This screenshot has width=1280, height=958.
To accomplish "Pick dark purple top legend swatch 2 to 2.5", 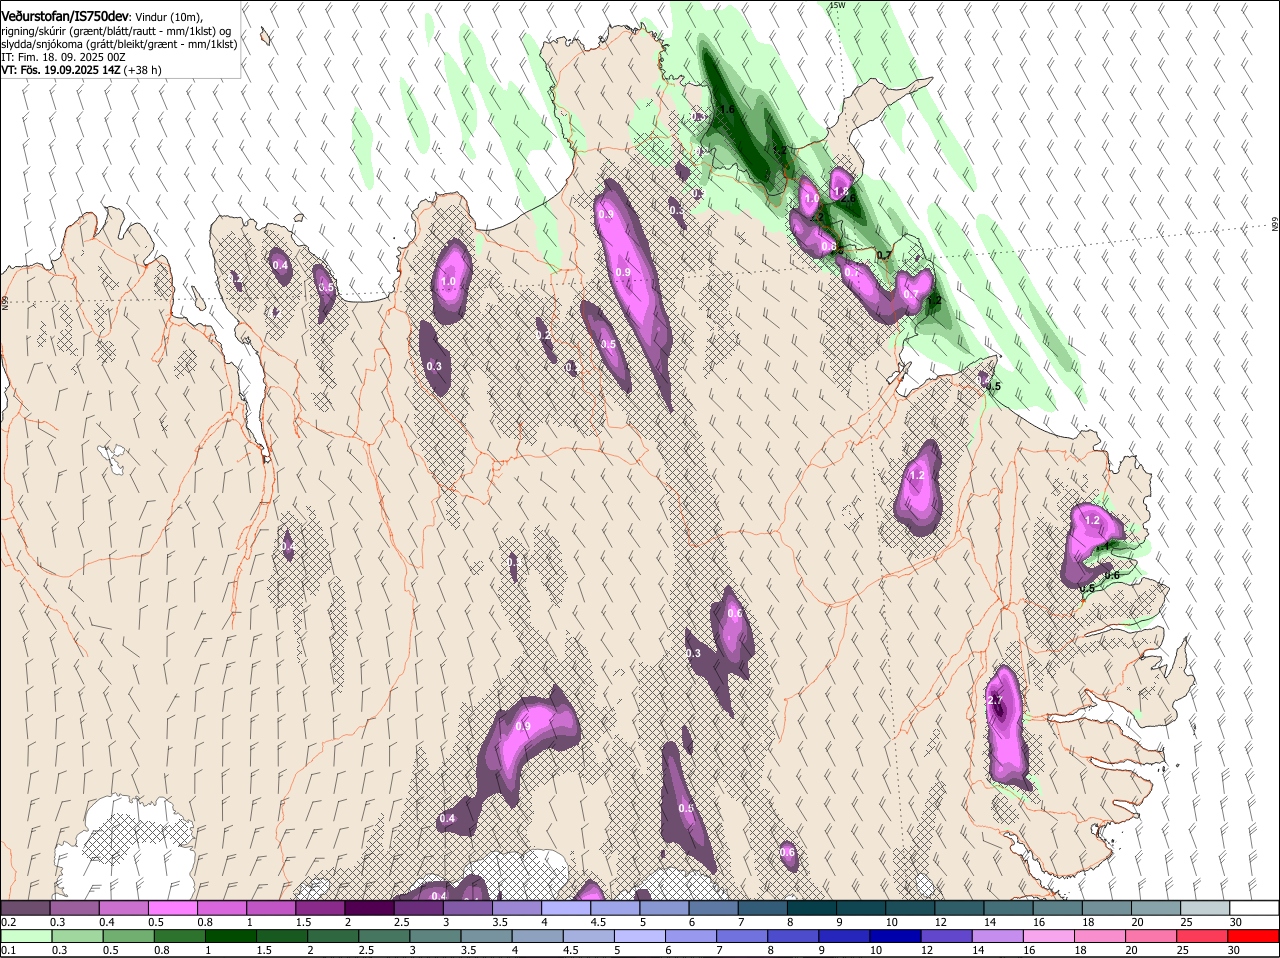I will point(369,907).
